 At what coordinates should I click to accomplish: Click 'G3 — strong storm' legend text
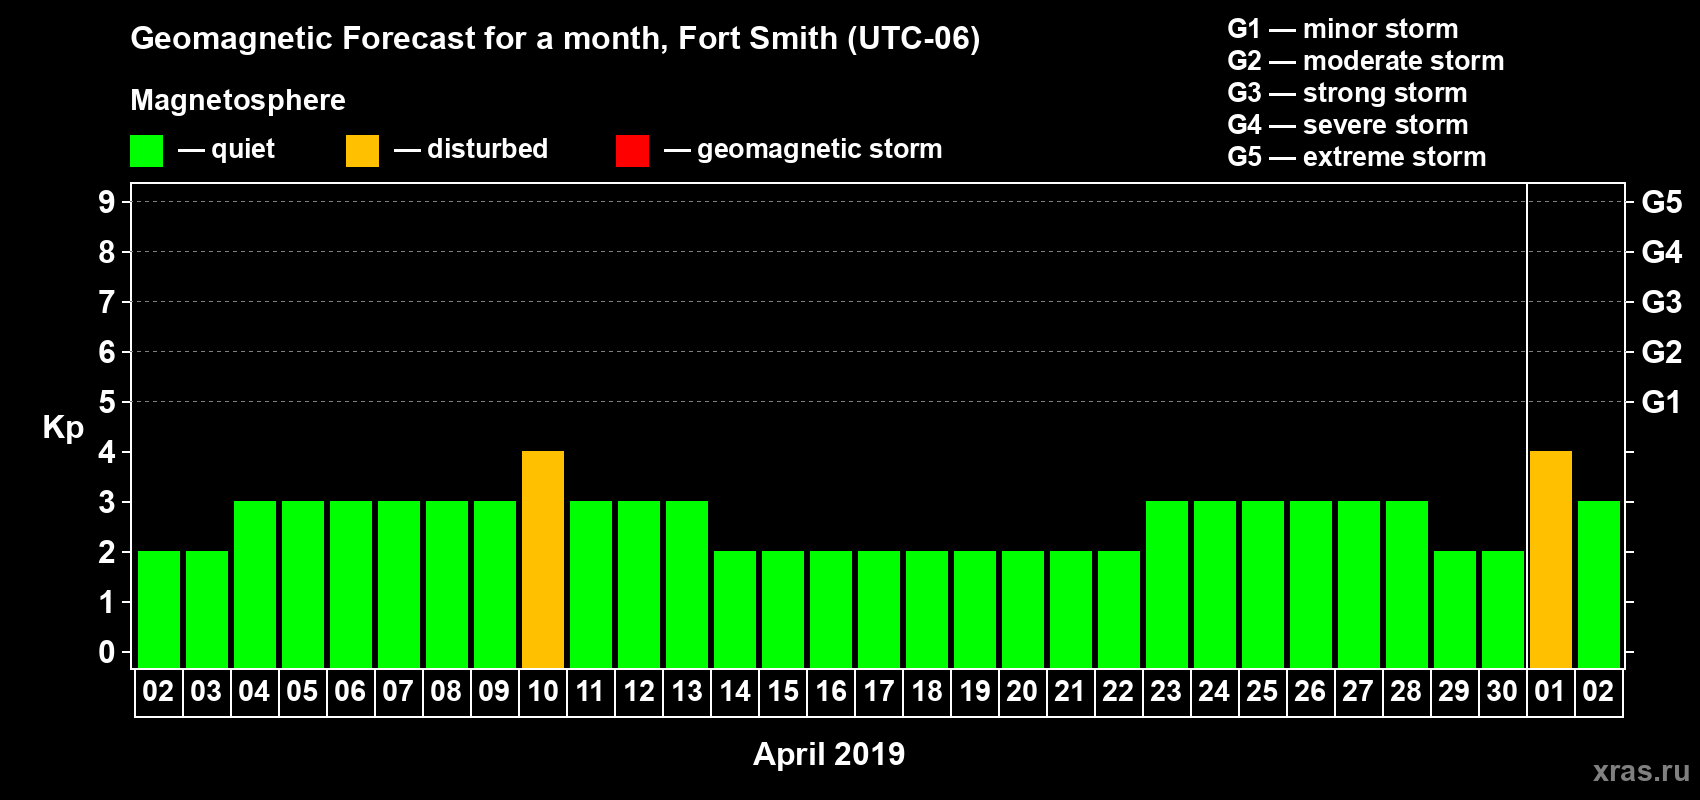(1347, 93)
